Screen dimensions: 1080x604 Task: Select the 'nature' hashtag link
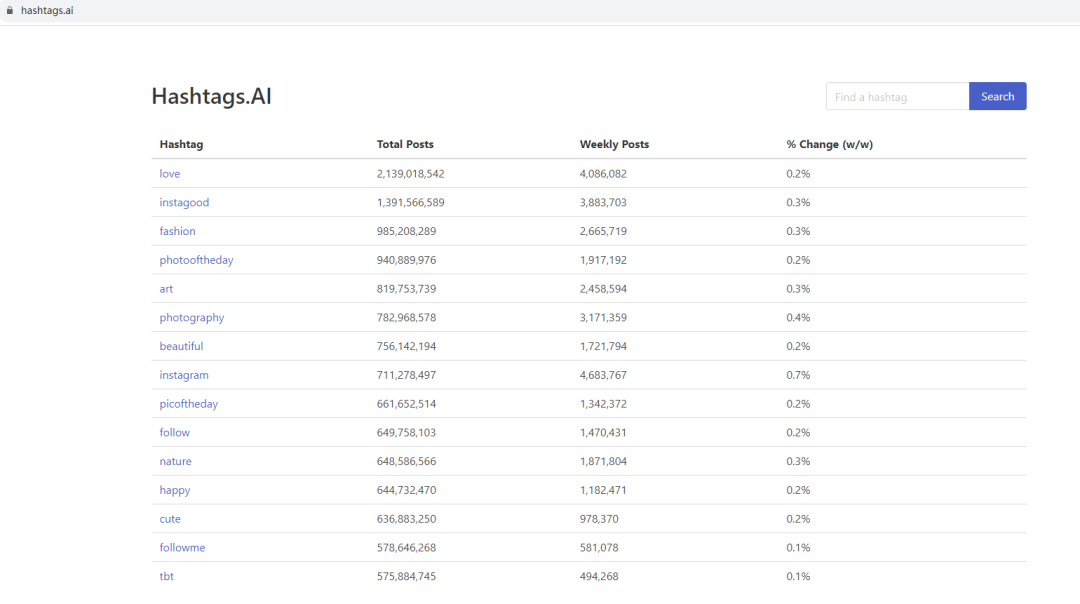[175, 462]
